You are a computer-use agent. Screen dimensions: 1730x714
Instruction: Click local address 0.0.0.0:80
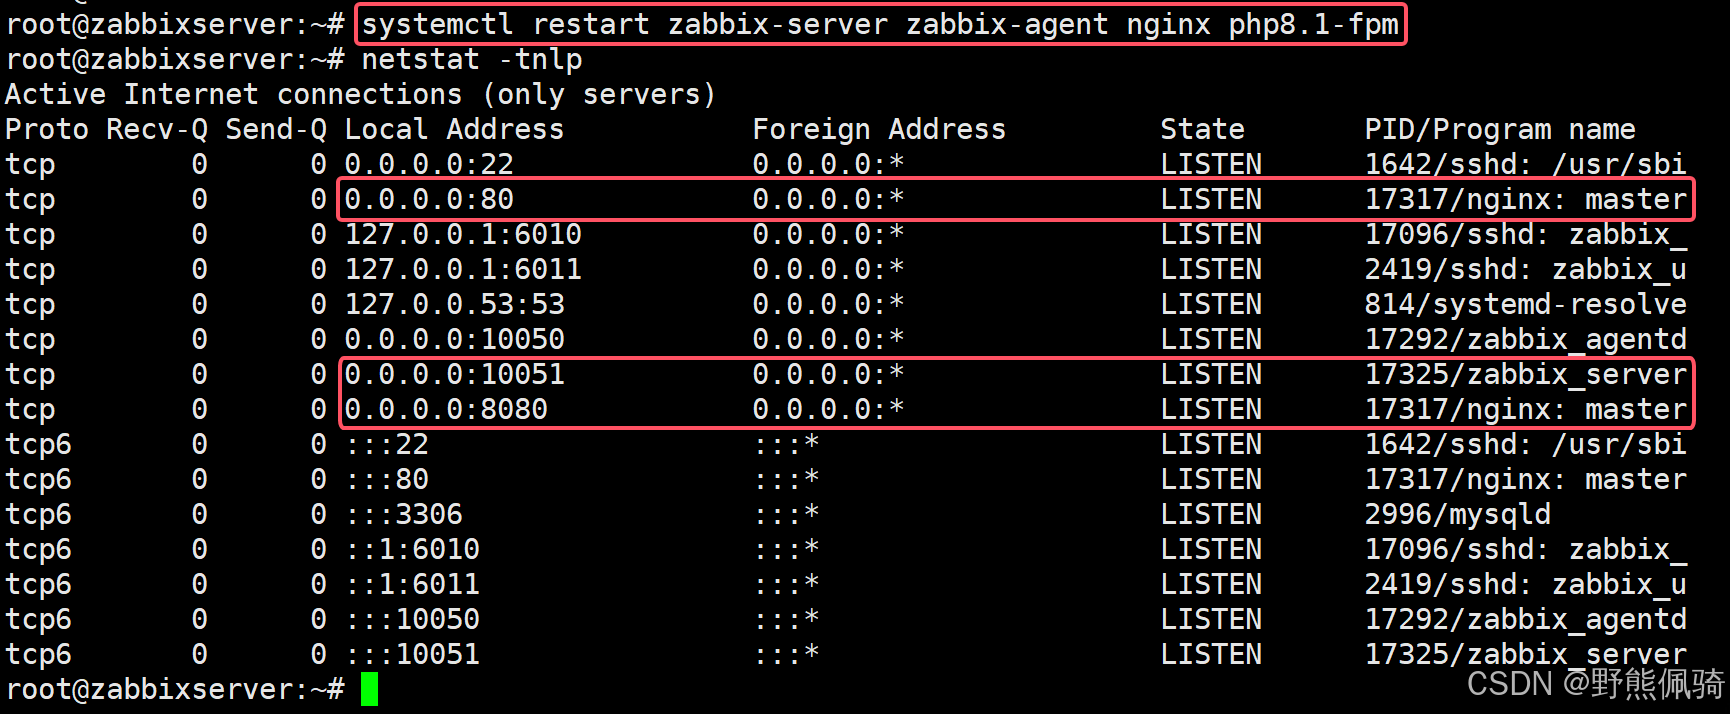[429, 199]
